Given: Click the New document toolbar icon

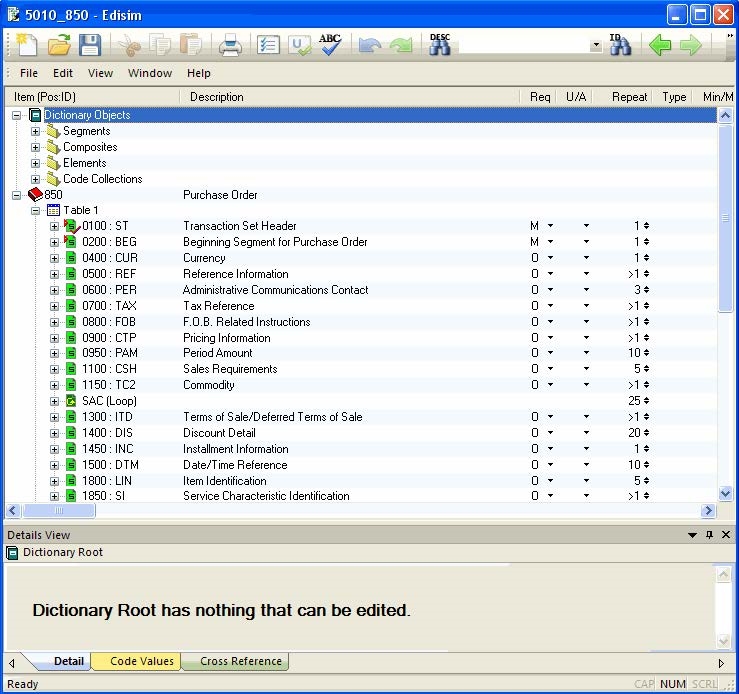Looking at the screenshot, I should tap(27, 45).
